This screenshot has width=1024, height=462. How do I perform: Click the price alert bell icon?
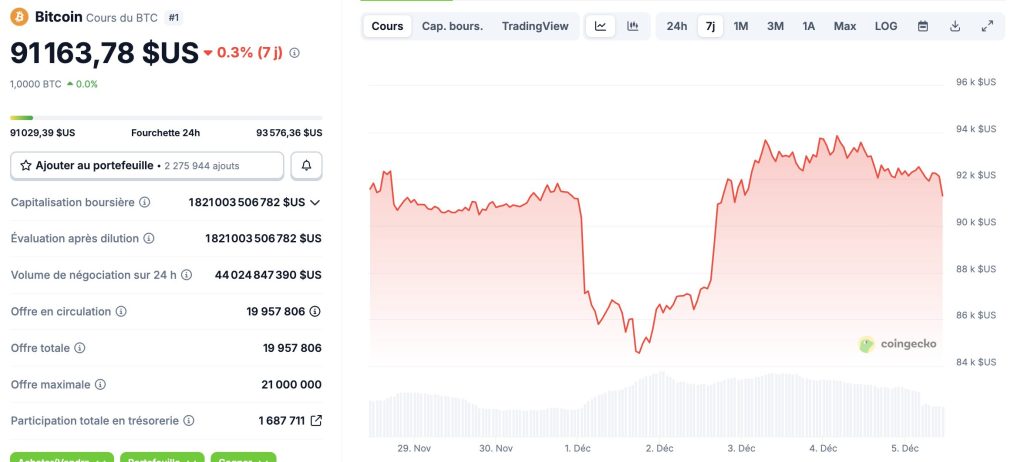(306, 165)
